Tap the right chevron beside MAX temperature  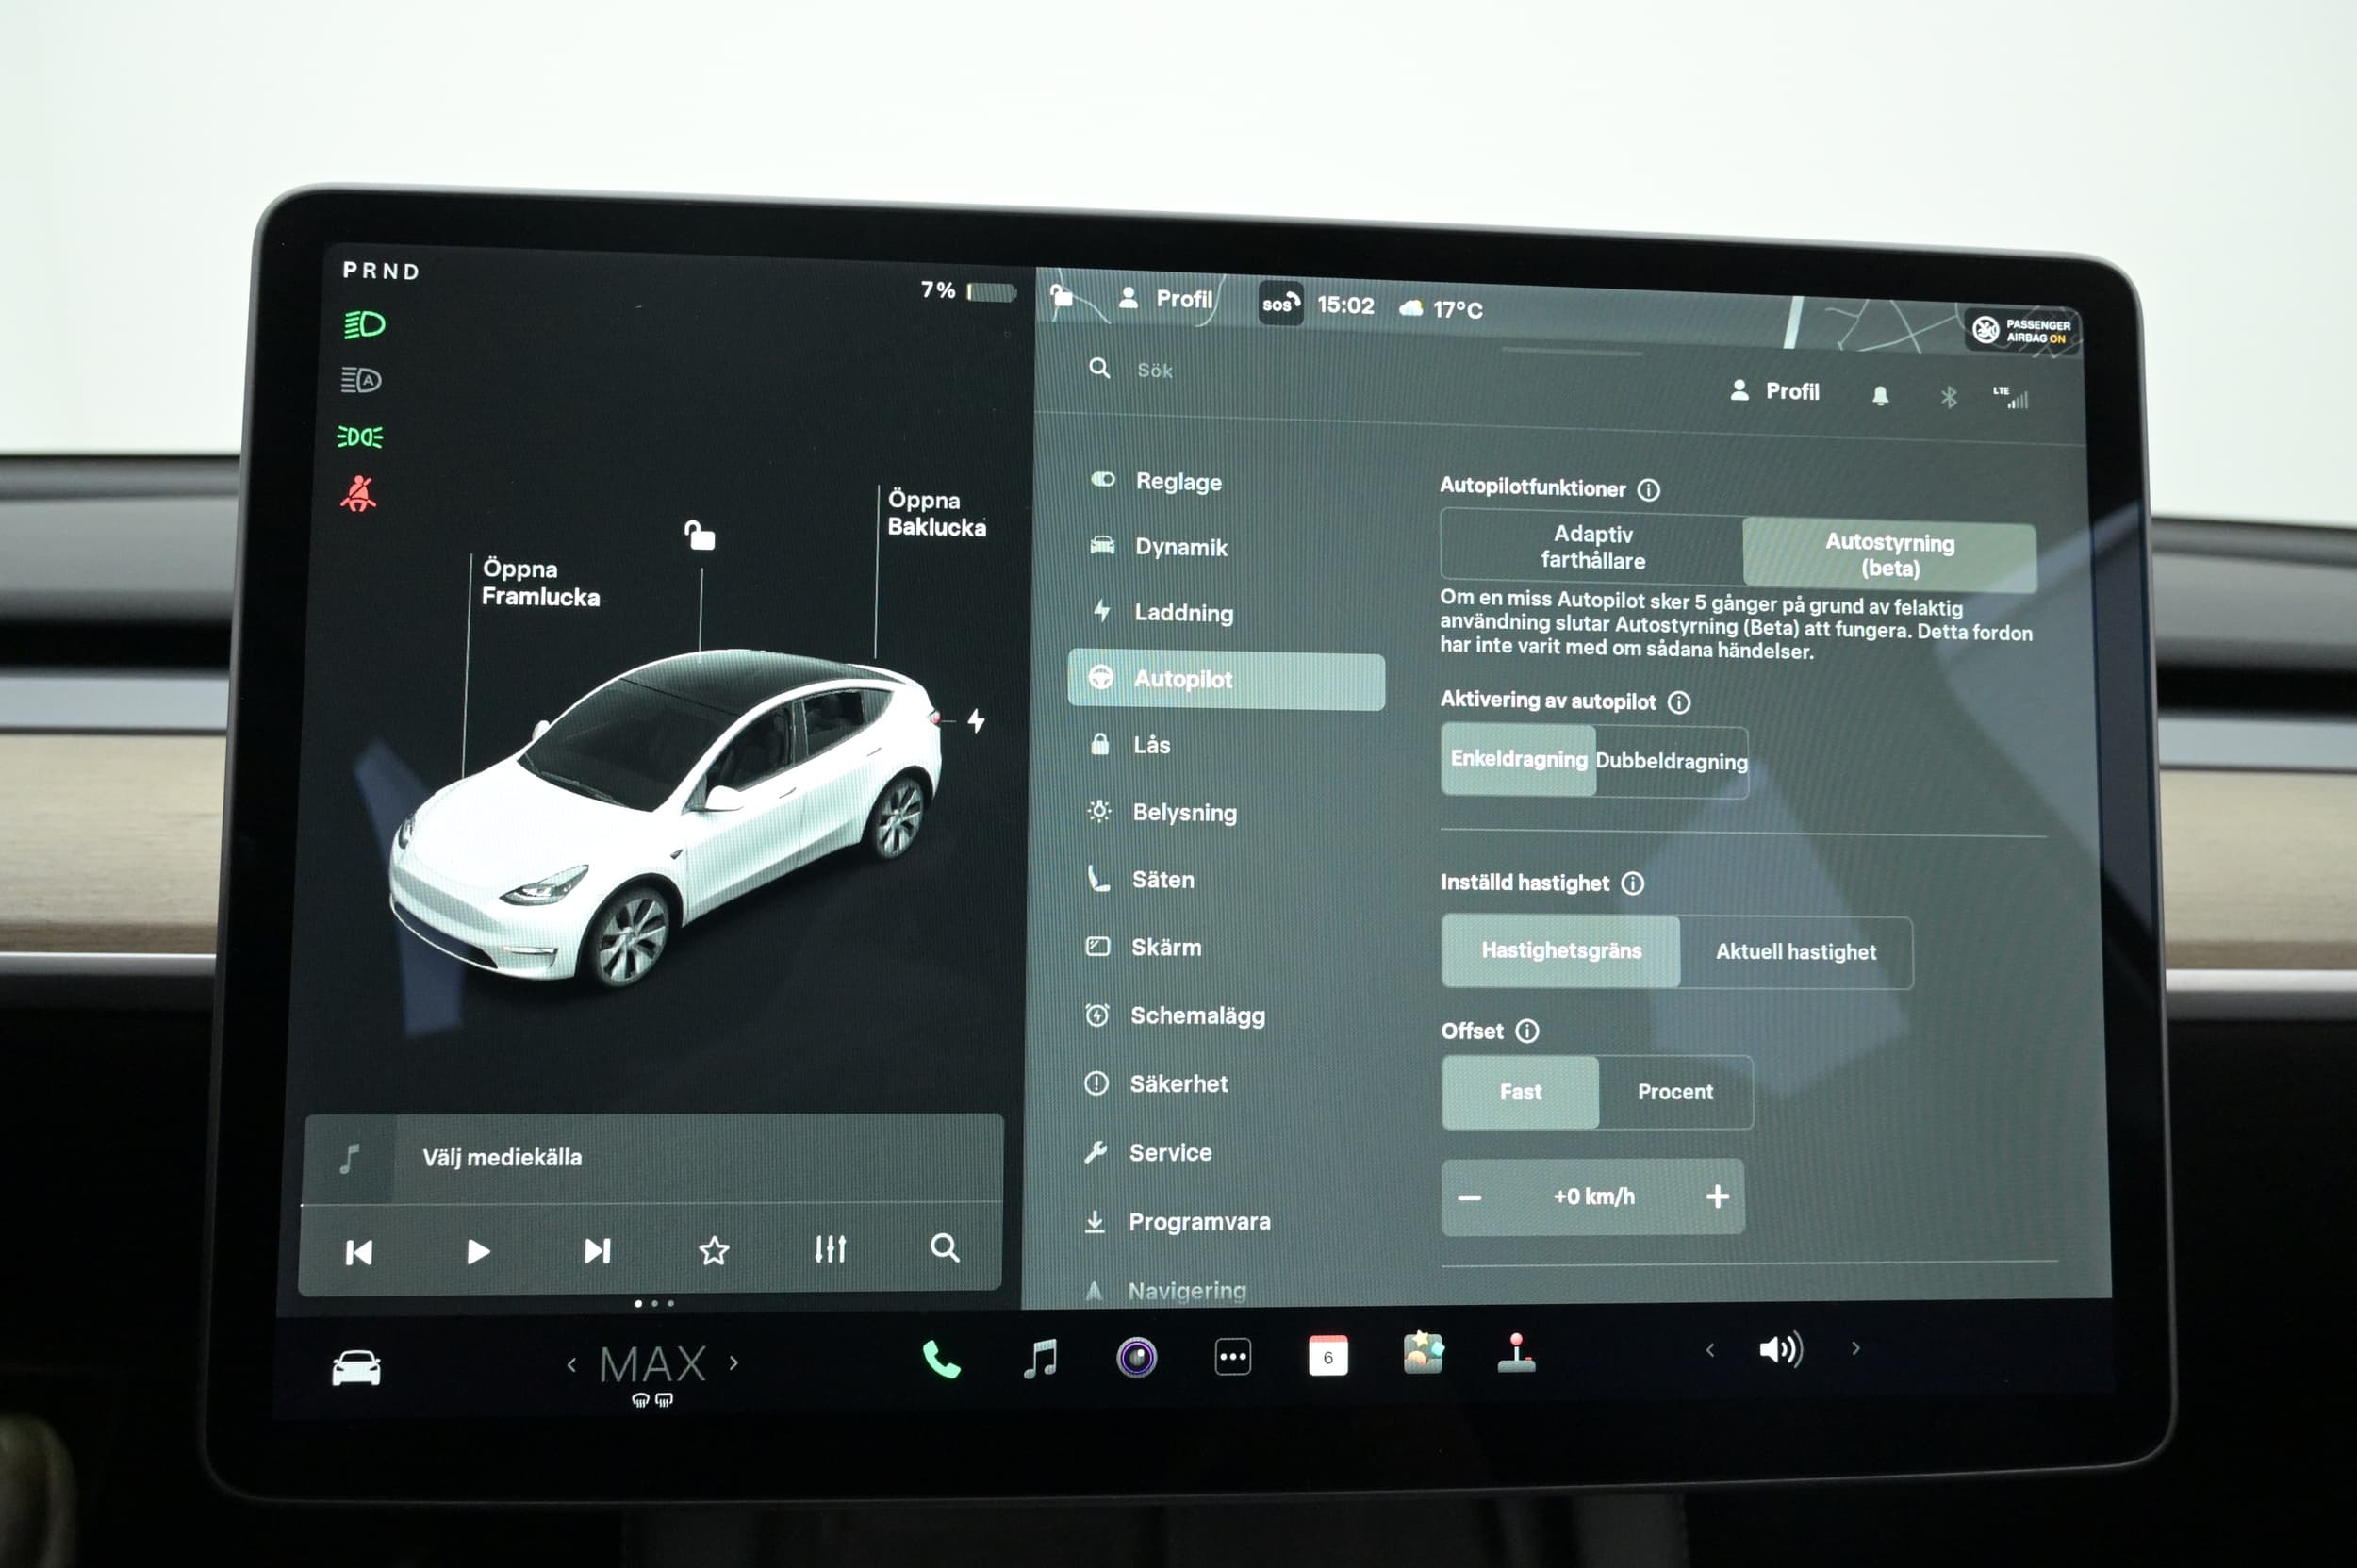(734, 1362)
